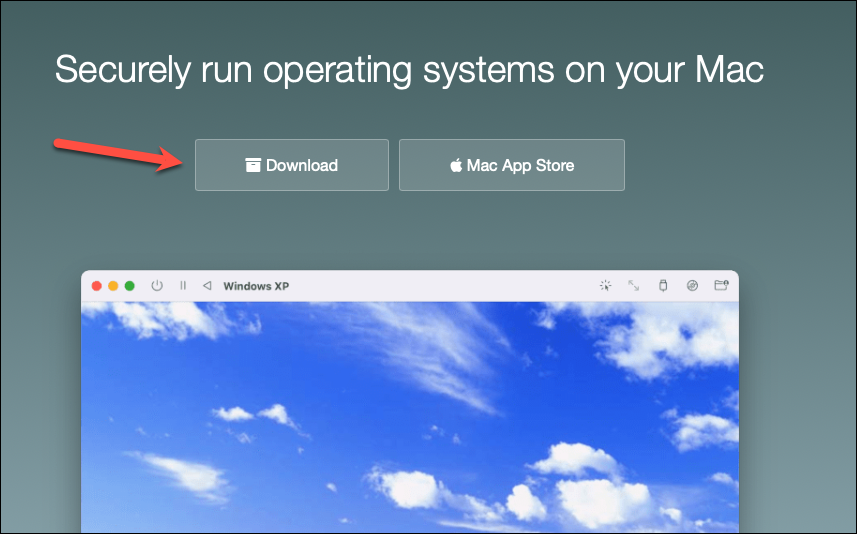
Task: Click the Download button
Action: tap(292, 165)
